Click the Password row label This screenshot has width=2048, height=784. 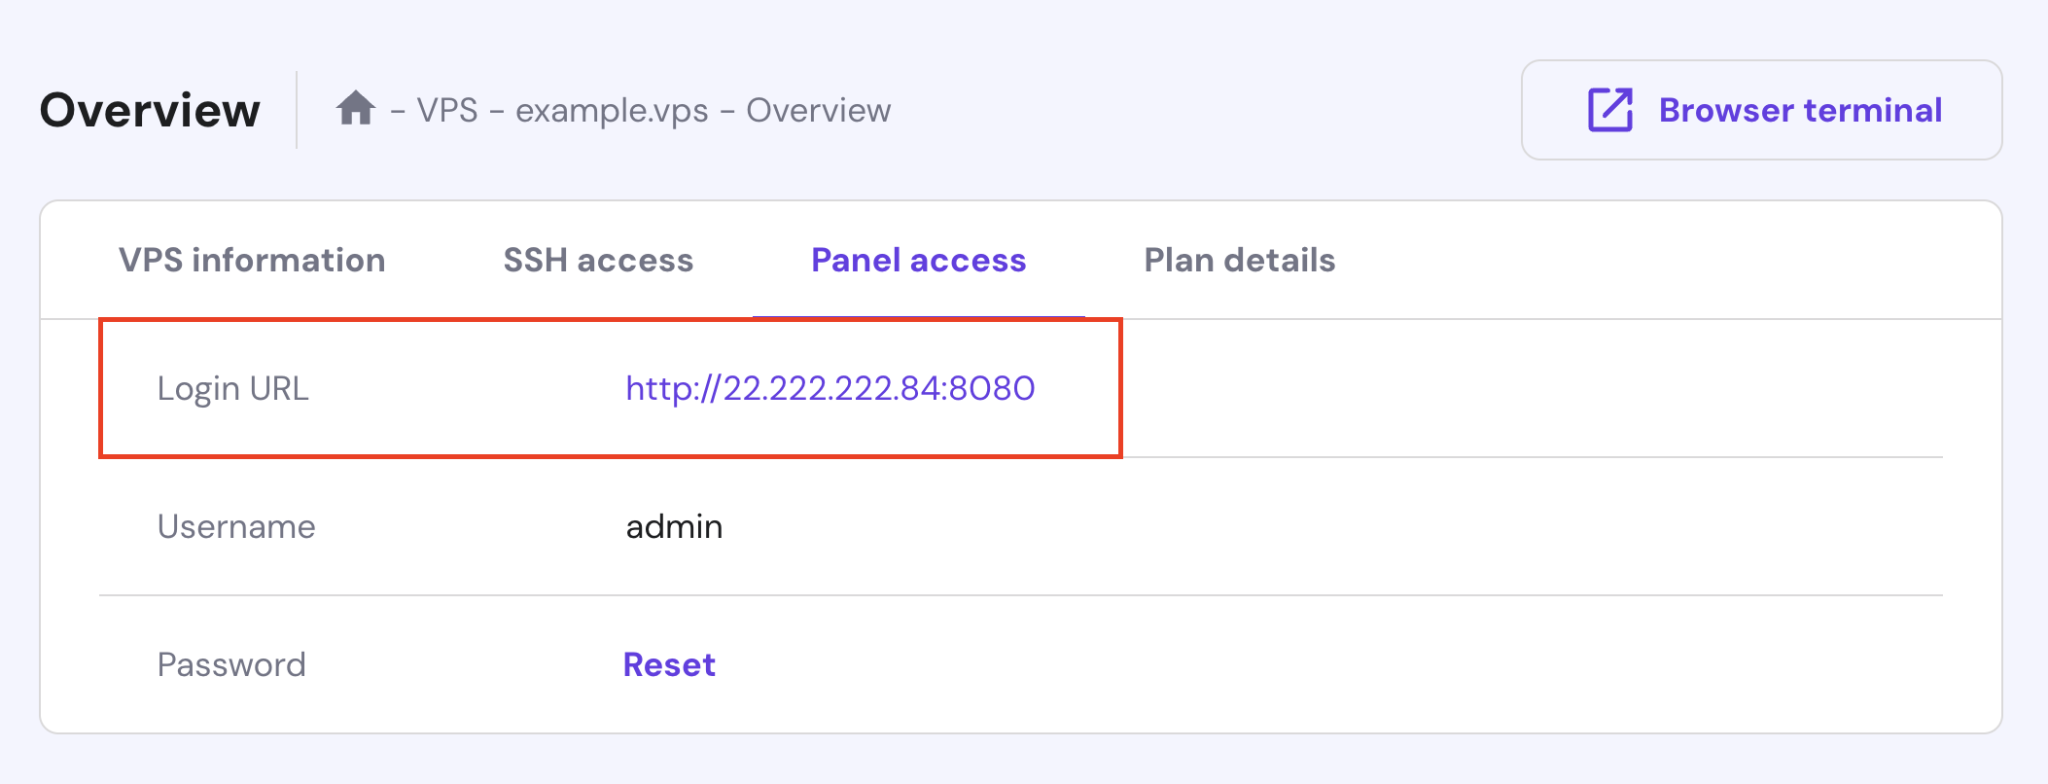point(231,663)
